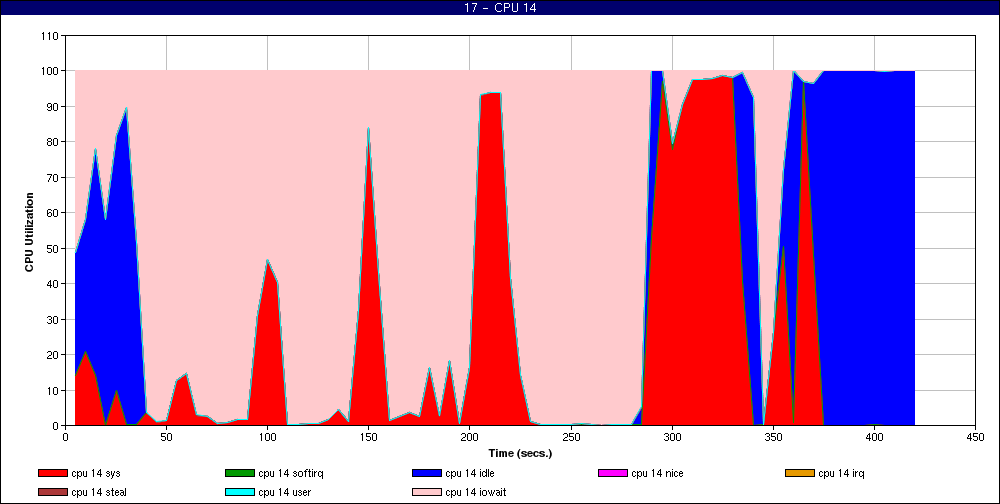Click the 400 tick label on time axis
The height and width of the screenshot is (504, 1000).
(x=874, y=437)
